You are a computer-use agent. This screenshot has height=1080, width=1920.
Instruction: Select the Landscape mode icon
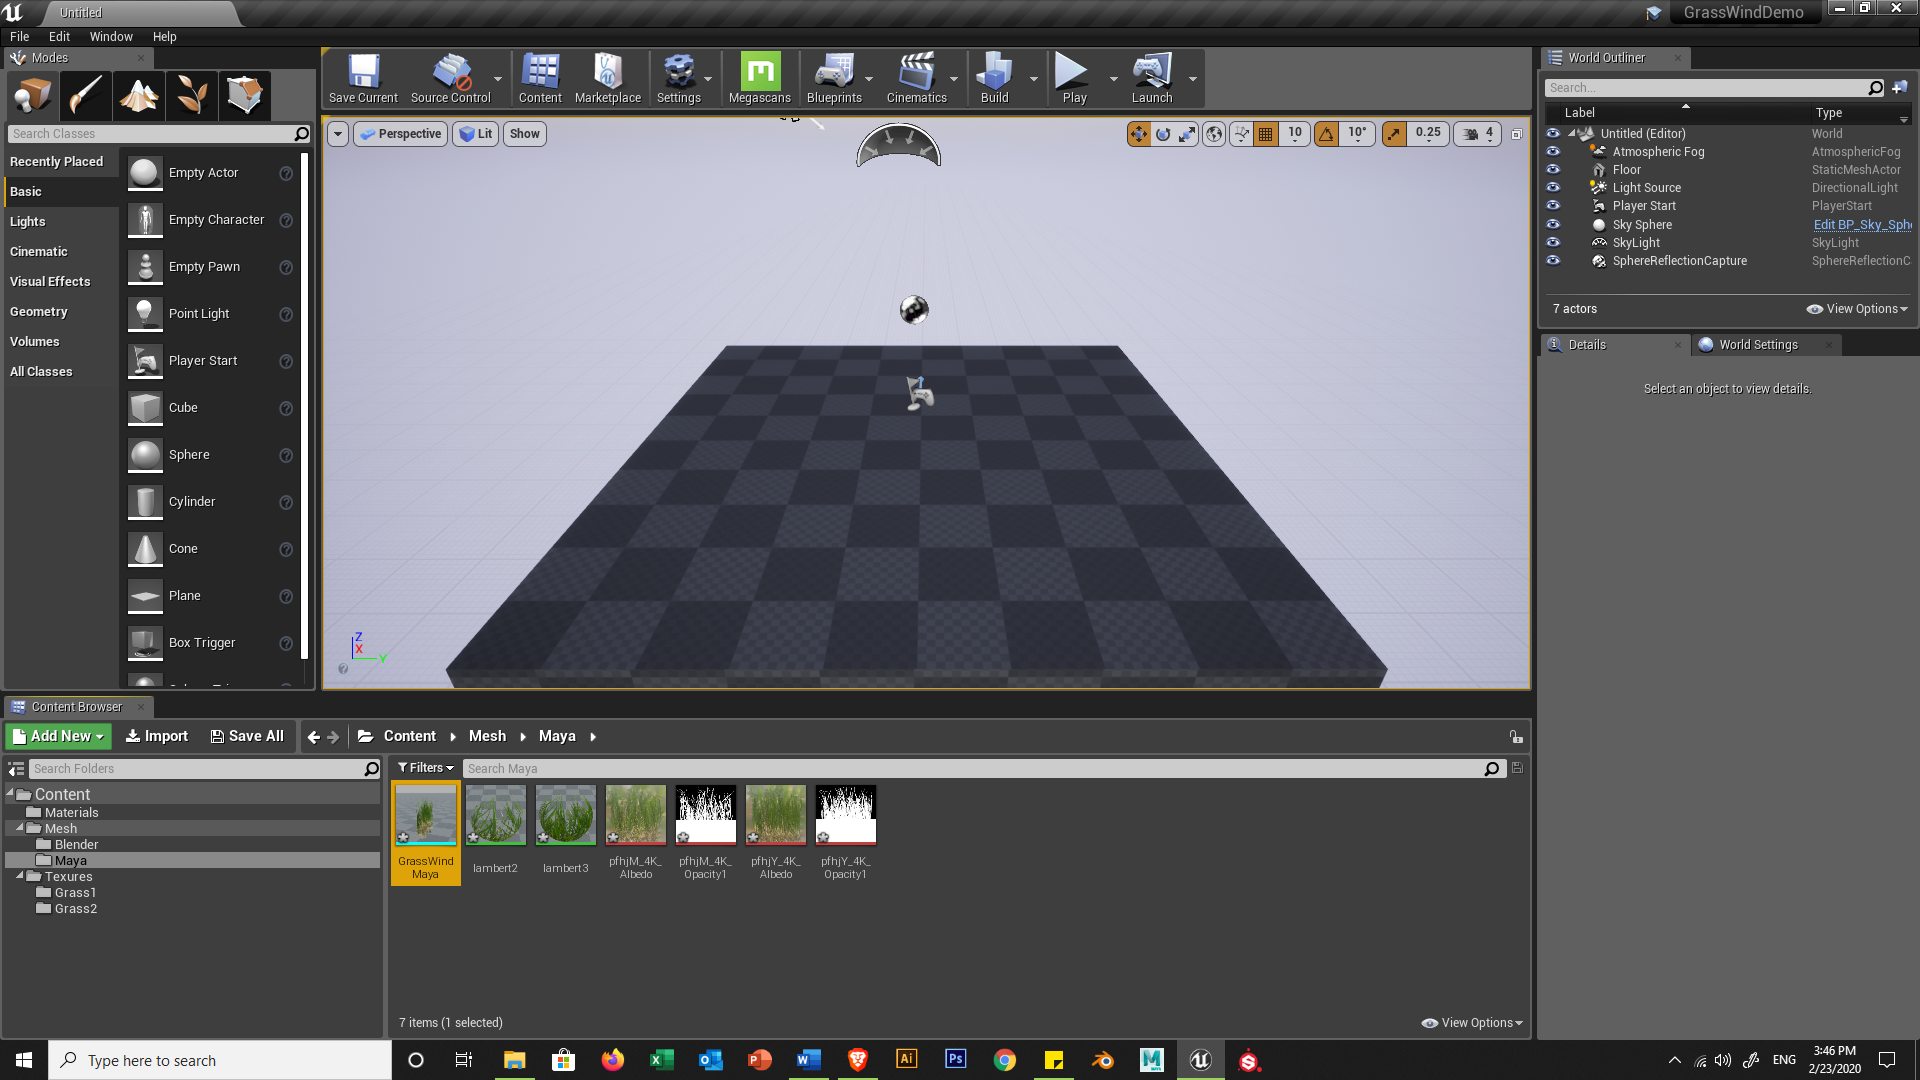pos(139,96)
